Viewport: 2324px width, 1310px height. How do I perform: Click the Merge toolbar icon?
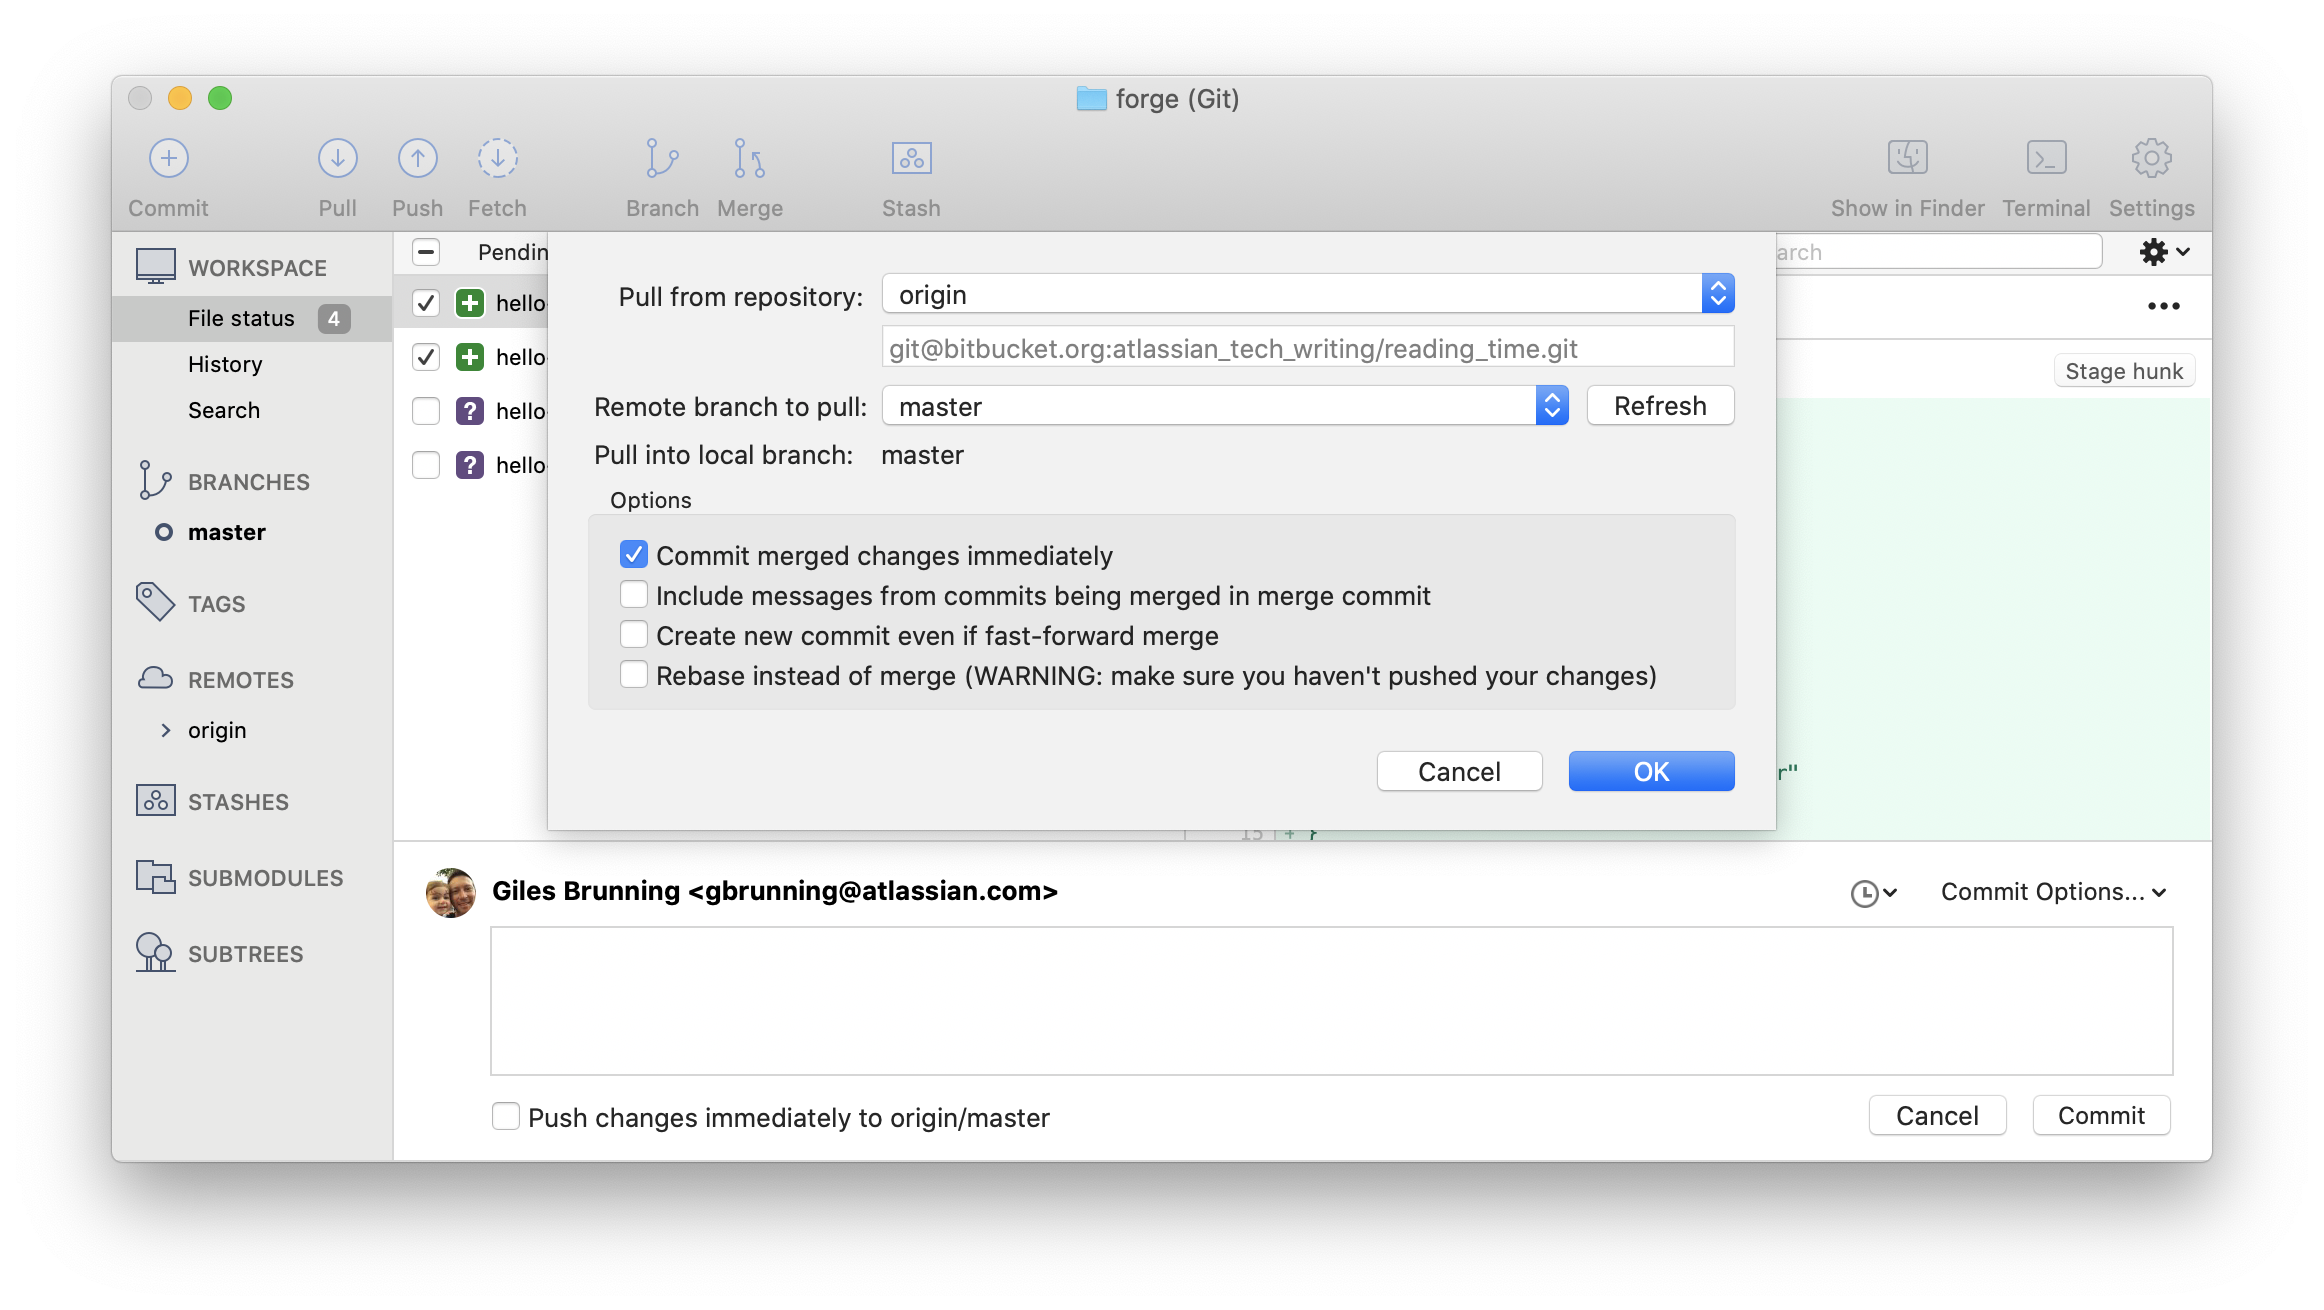pyautogui.click(x=749, y=159)
